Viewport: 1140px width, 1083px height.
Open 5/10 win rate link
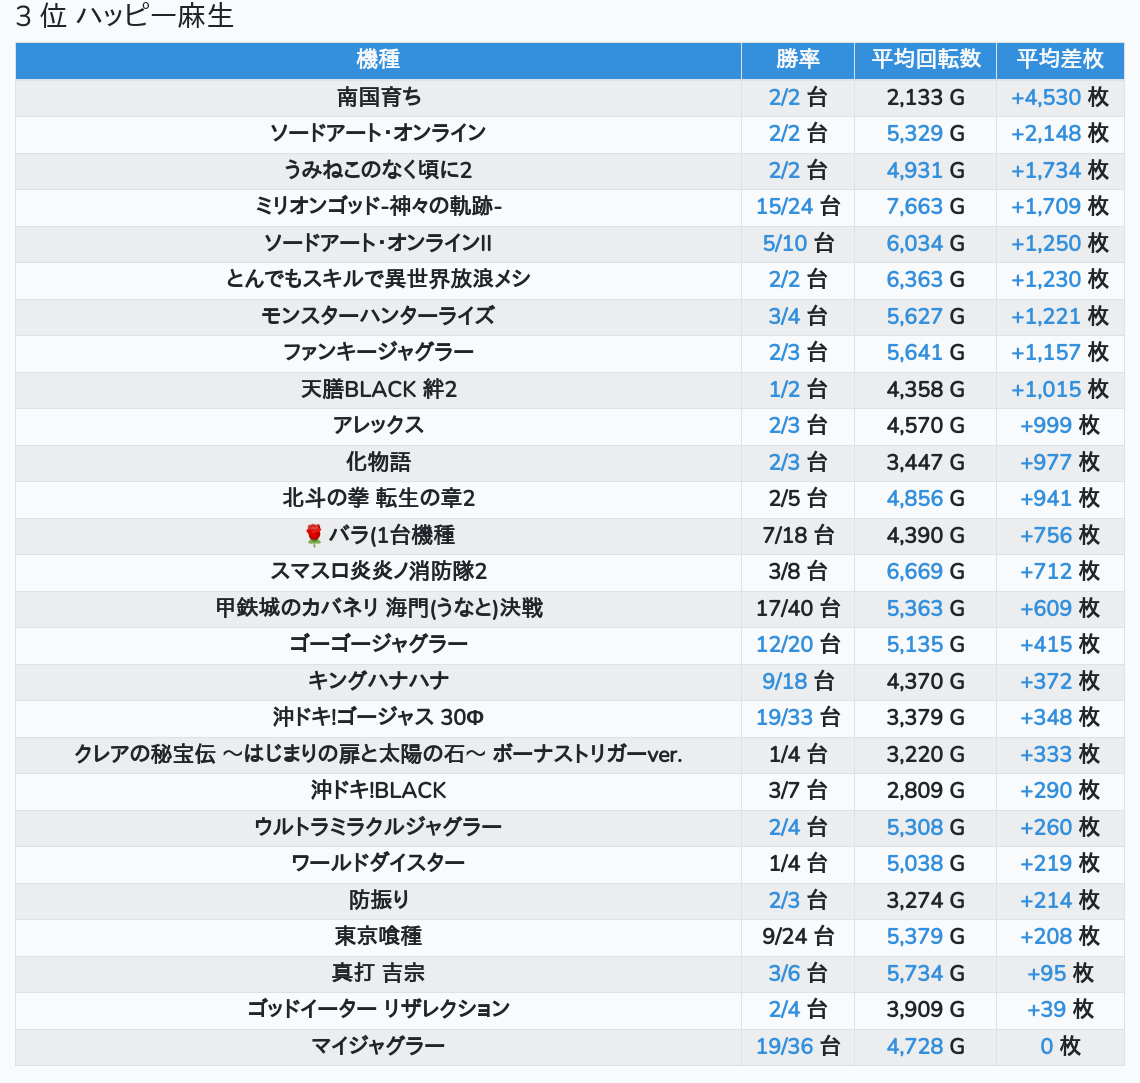(784, 243)
